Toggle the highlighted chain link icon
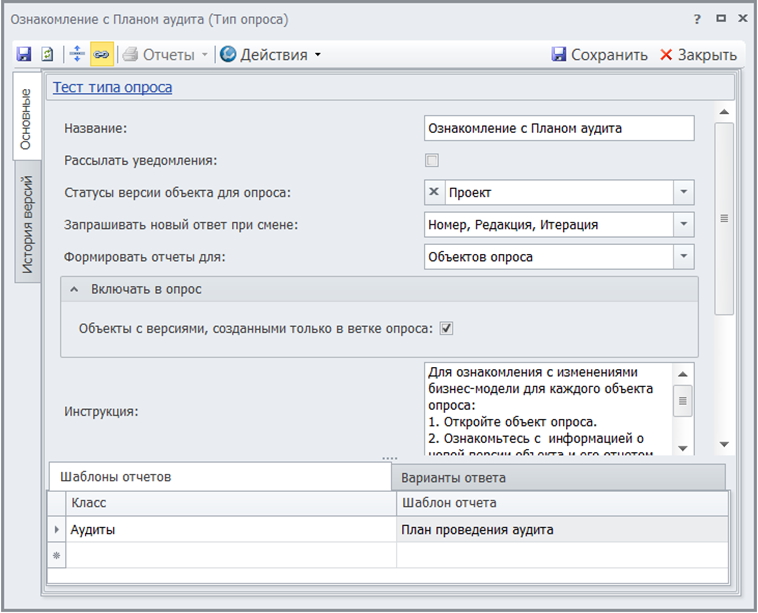758x613 pixels. coord(101,54)
